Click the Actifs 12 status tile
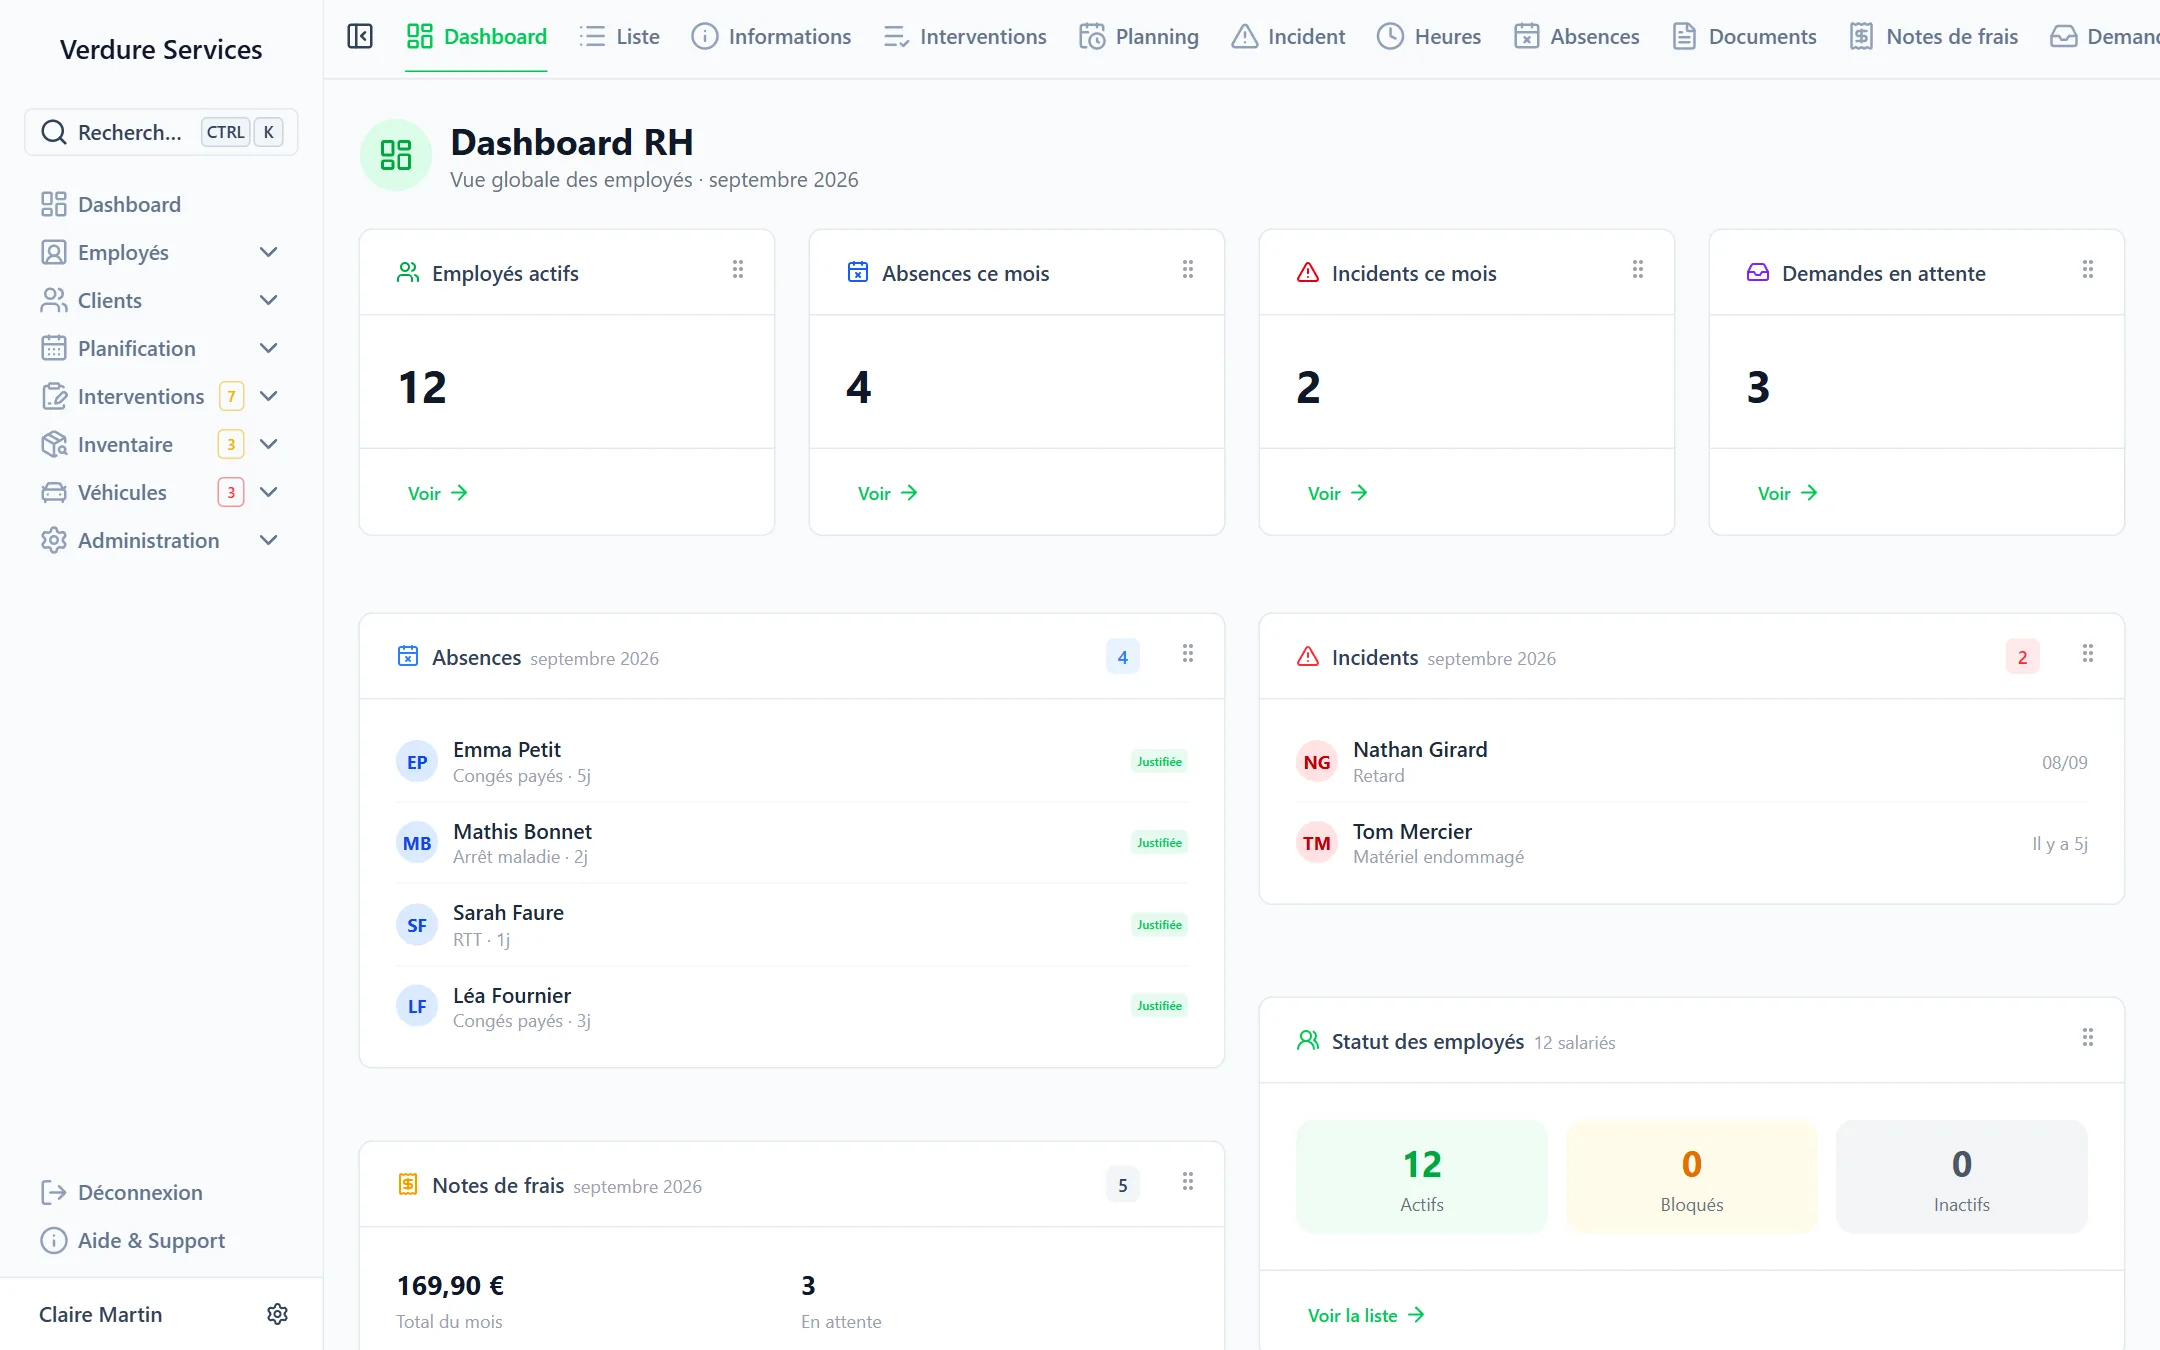This screenshot has width=2160, height=1350. pyautogui.click(x=1422, y=1177)
